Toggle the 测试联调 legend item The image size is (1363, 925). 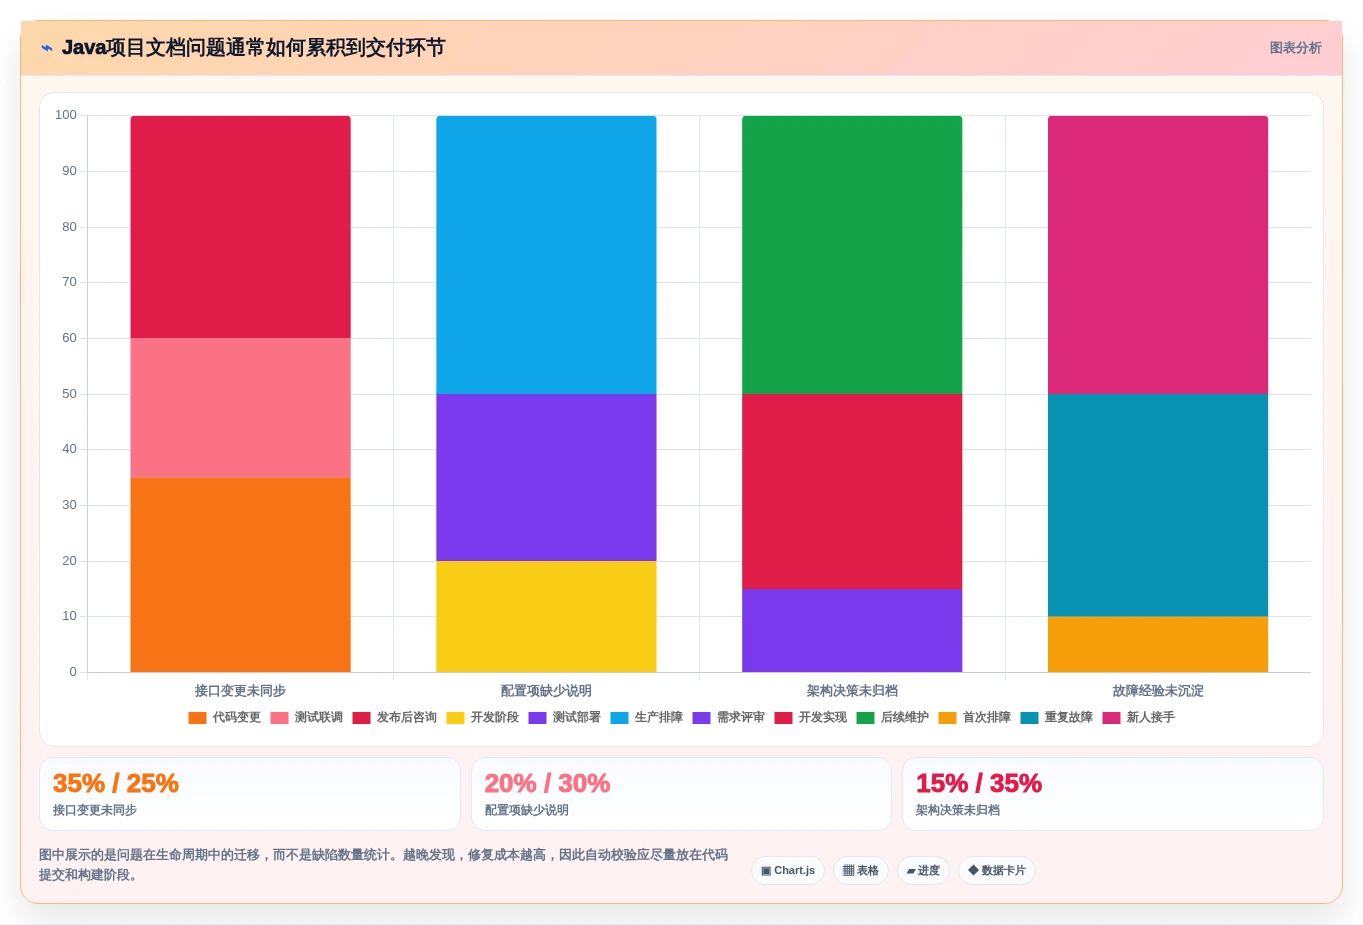(x=306, y=718)
